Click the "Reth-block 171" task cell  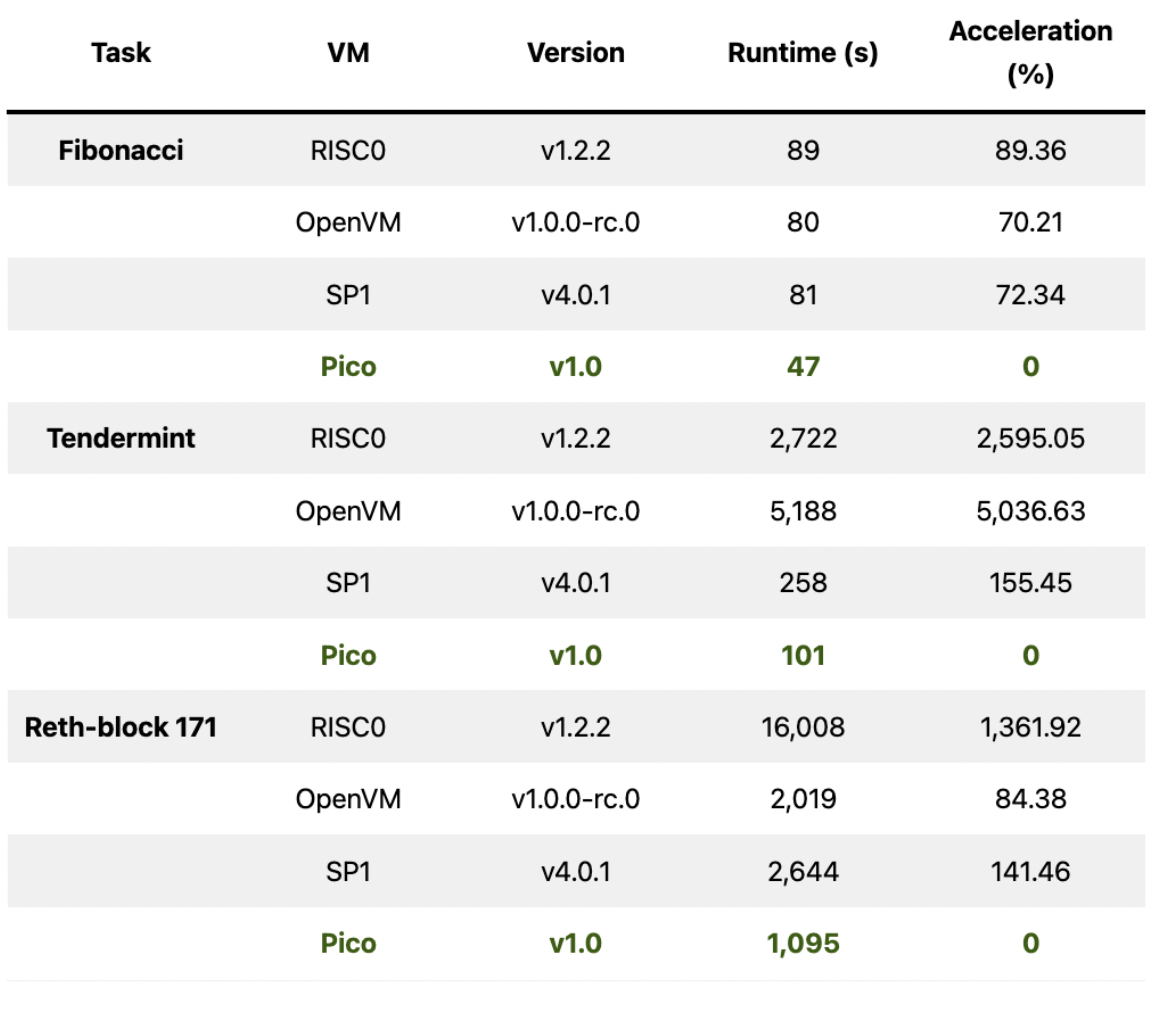pyautogui.click(x=121, y=727)
